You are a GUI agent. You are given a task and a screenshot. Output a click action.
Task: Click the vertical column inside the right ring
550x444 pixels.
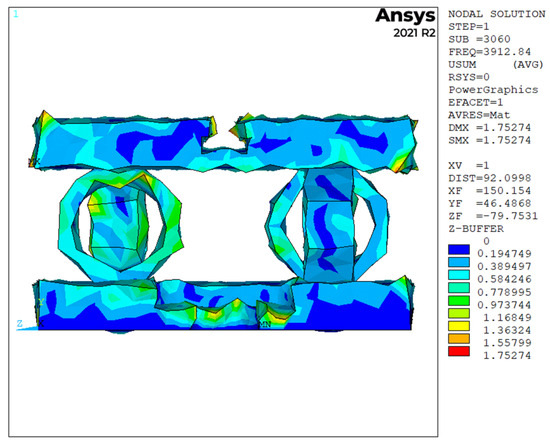328,224
